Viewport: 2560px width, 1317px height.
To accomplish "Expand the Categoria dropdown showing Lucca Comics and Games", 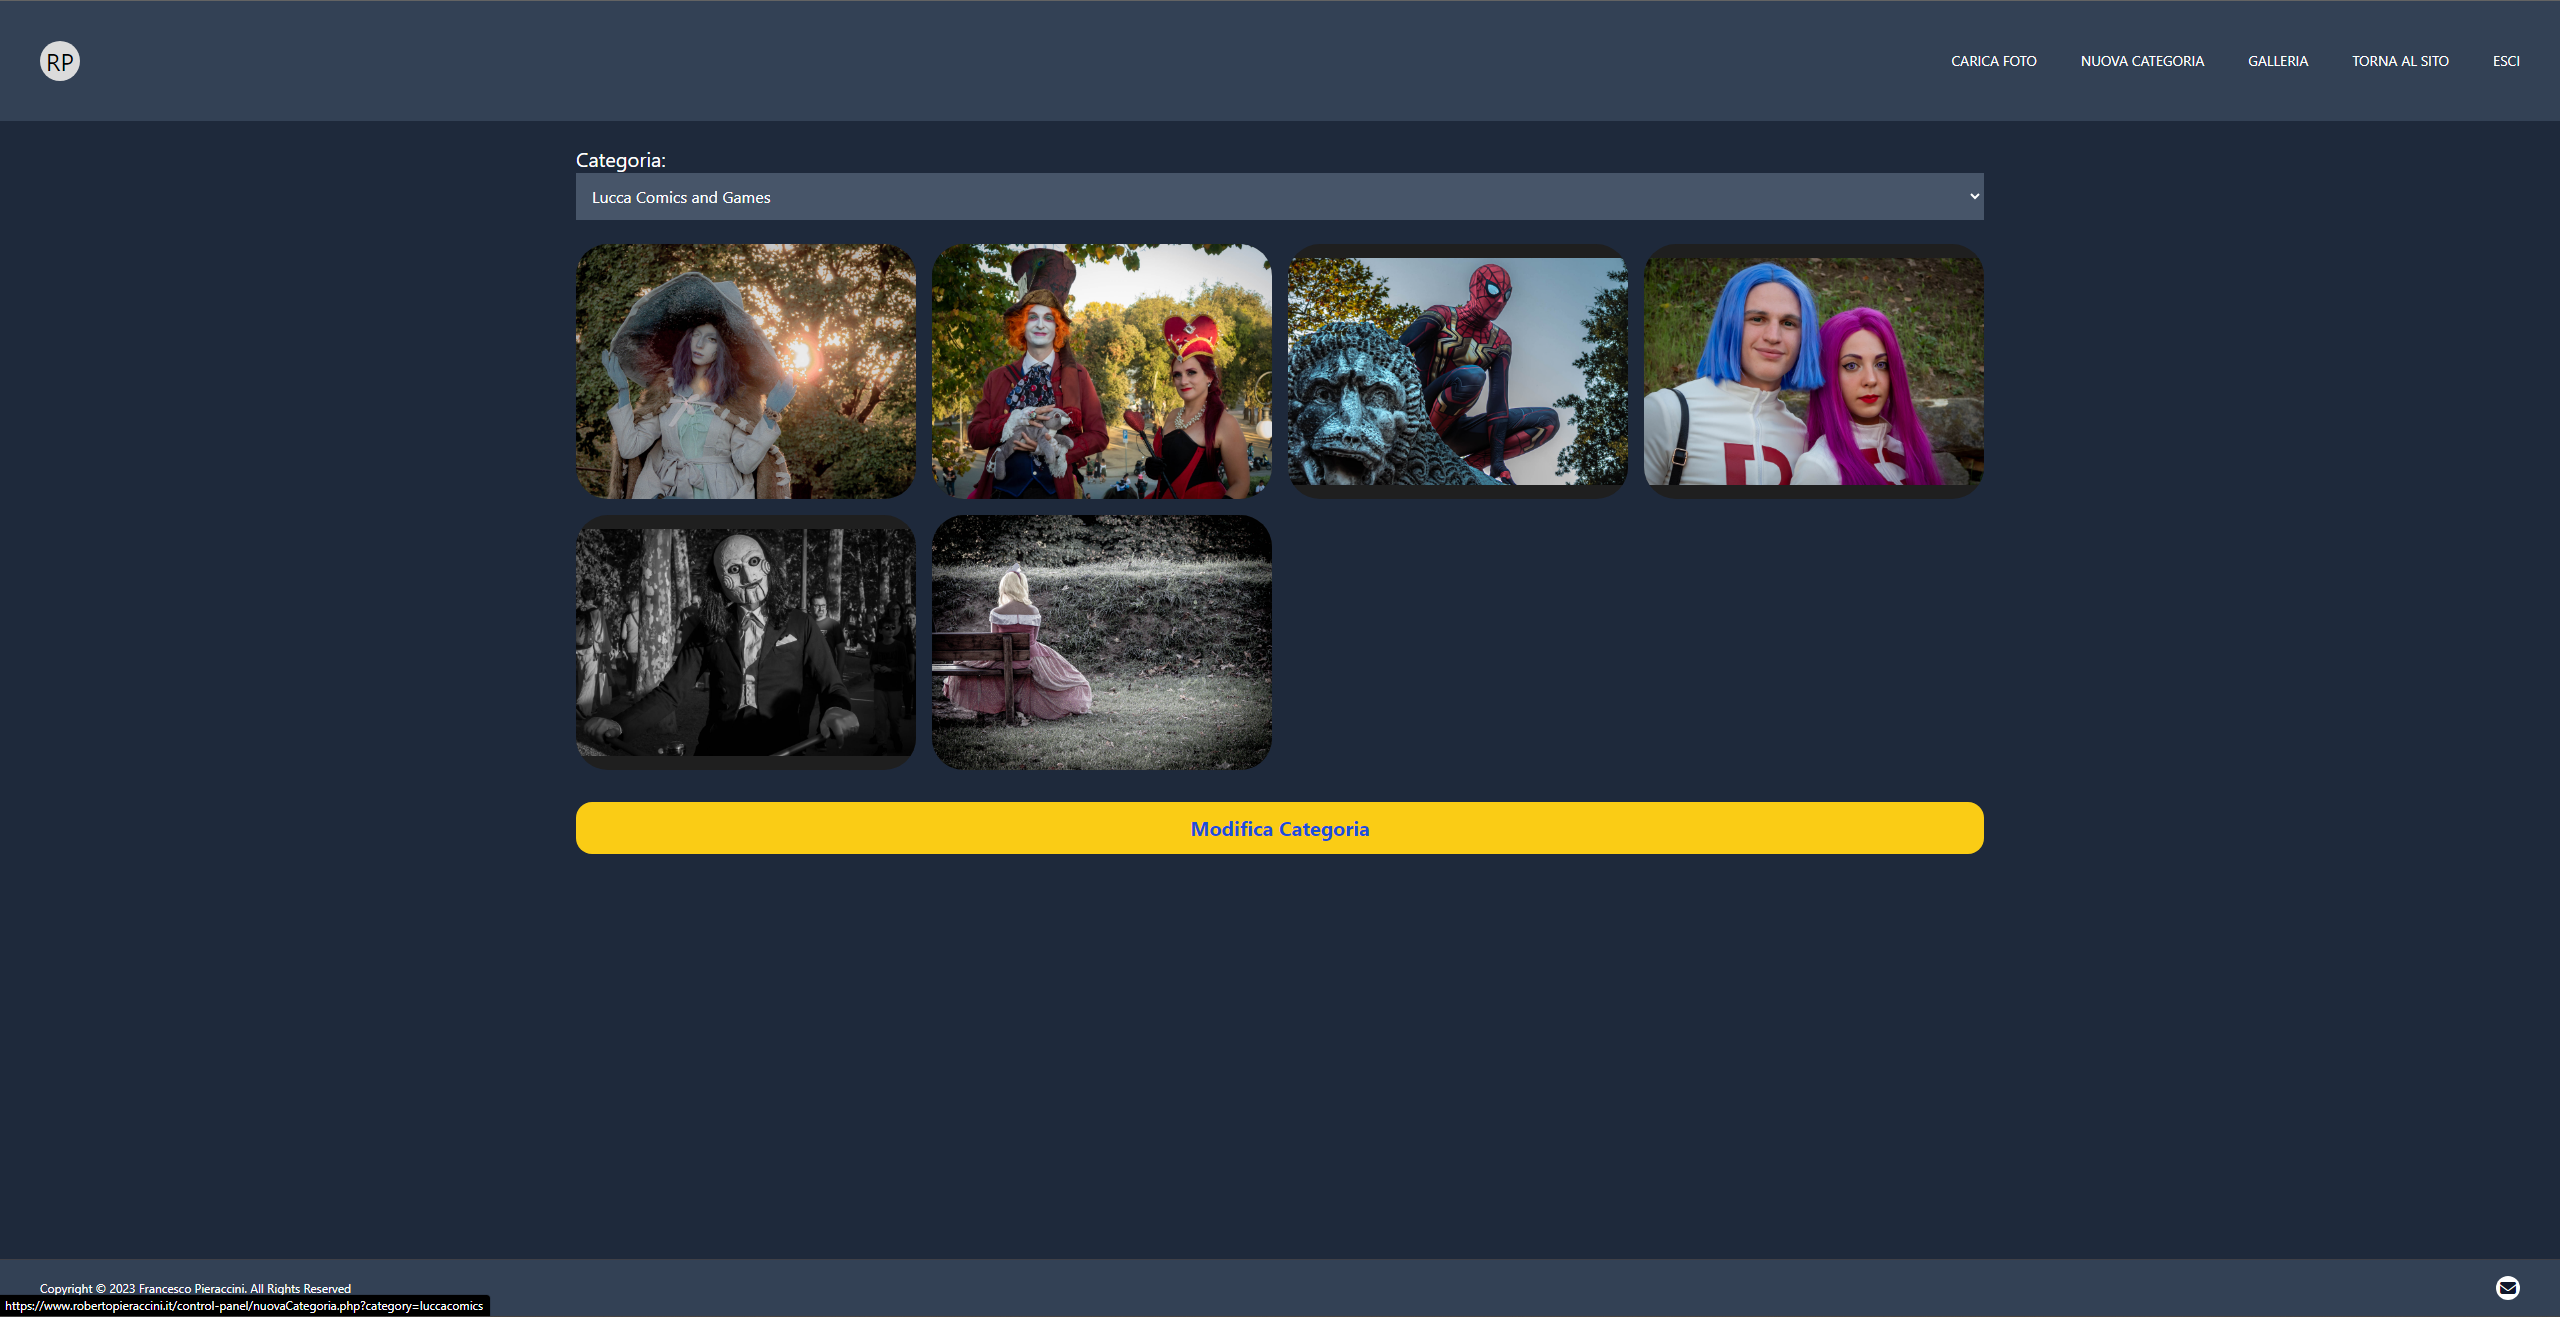I will (1279, 197).
